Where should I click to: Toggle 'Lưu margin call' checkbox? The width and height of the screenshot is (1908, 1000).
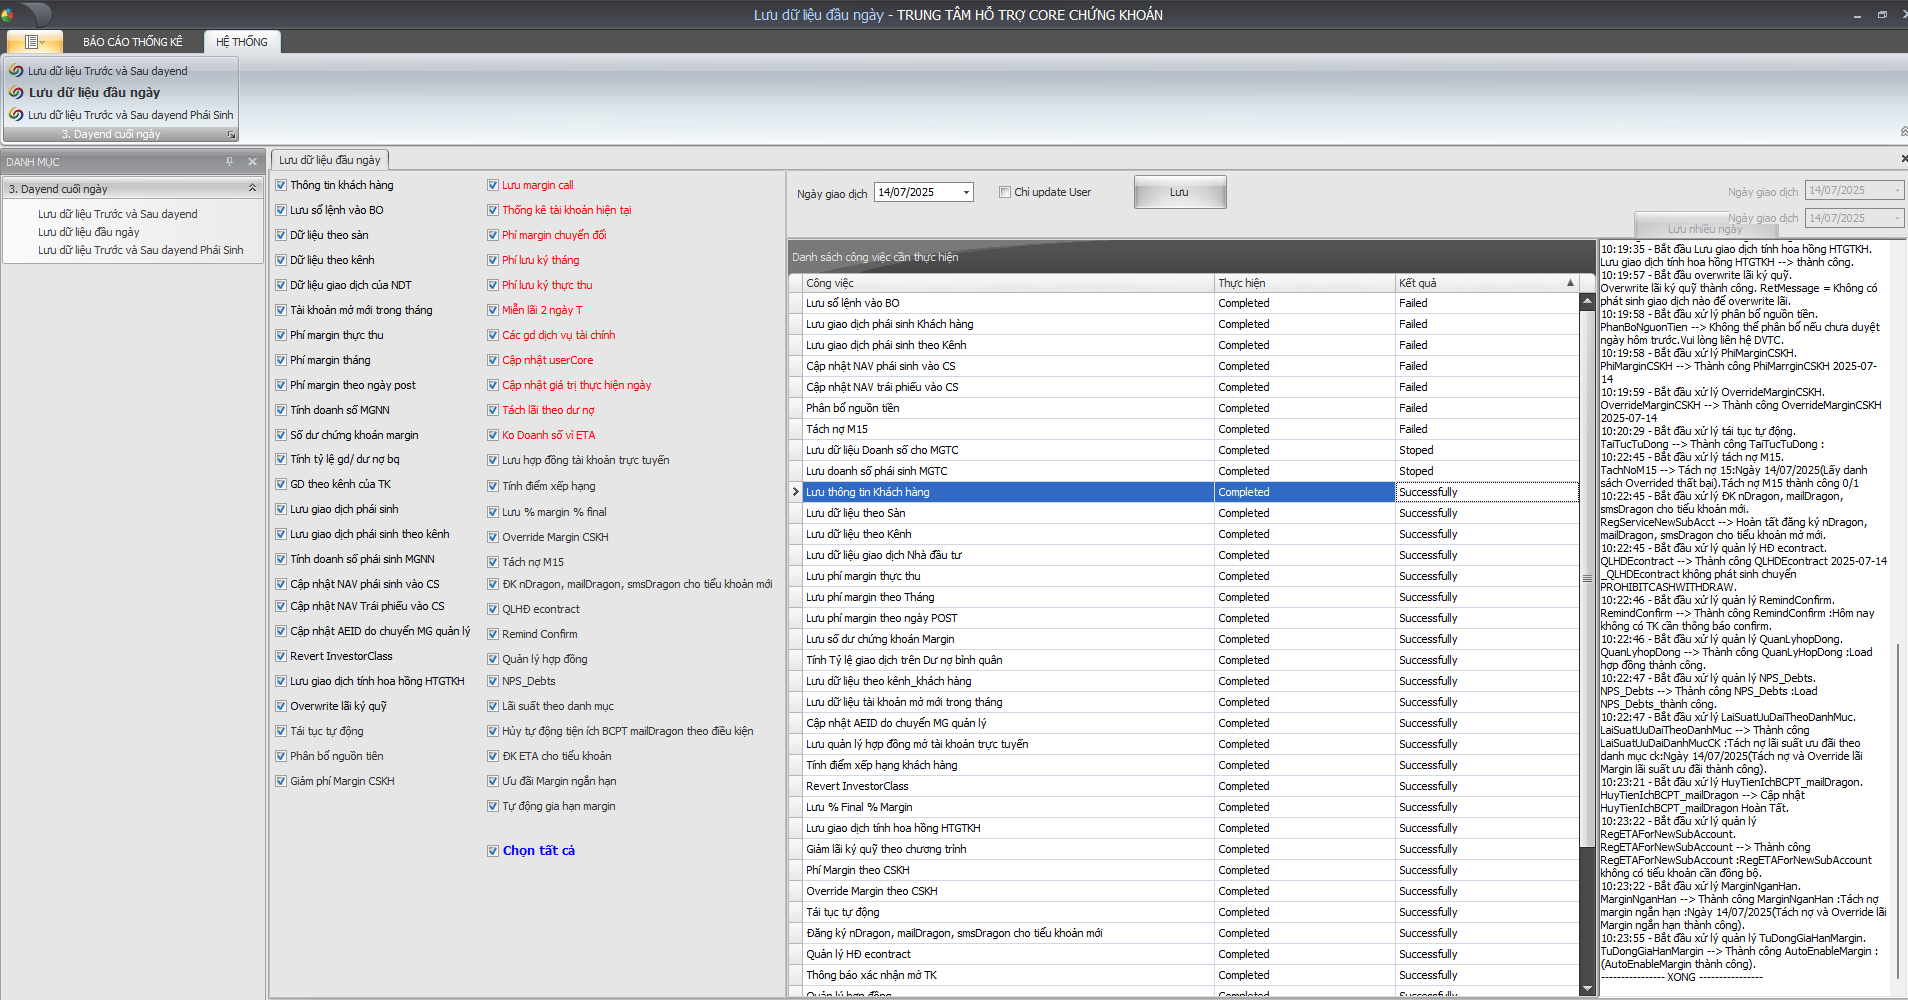493,185
